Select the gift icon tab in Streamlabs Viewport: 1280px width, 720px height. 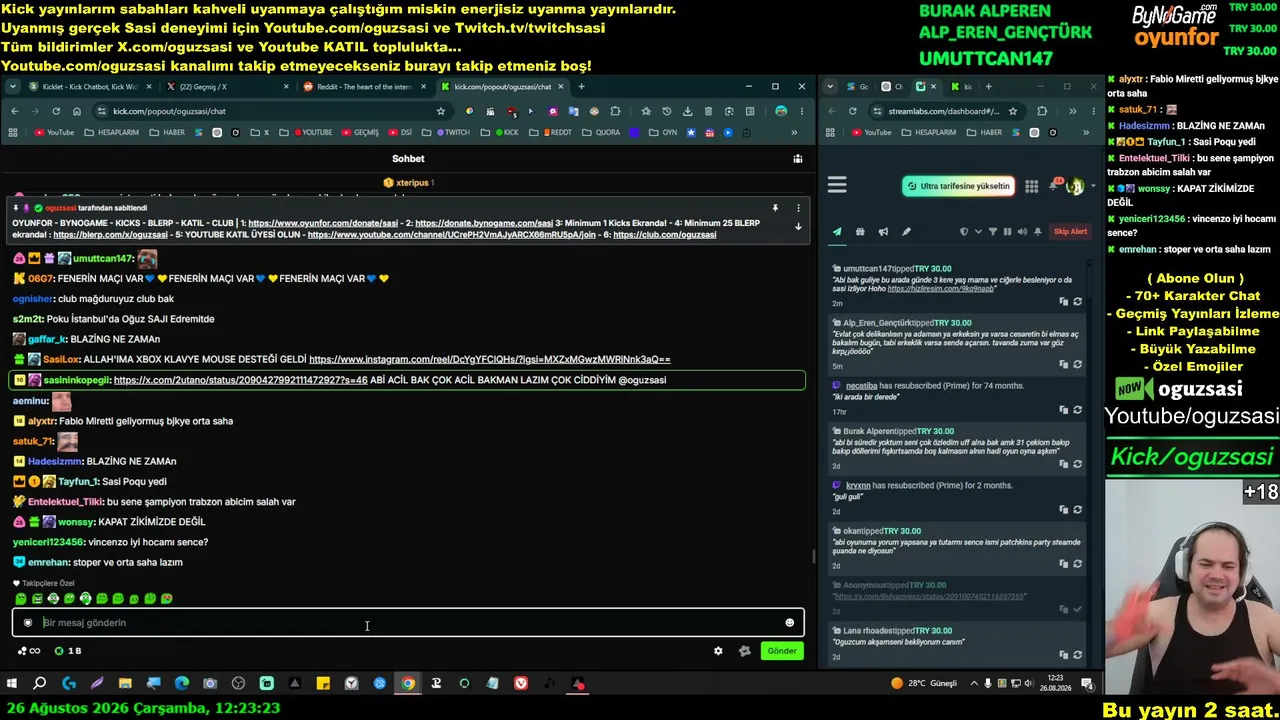click(x=860, y=232)
